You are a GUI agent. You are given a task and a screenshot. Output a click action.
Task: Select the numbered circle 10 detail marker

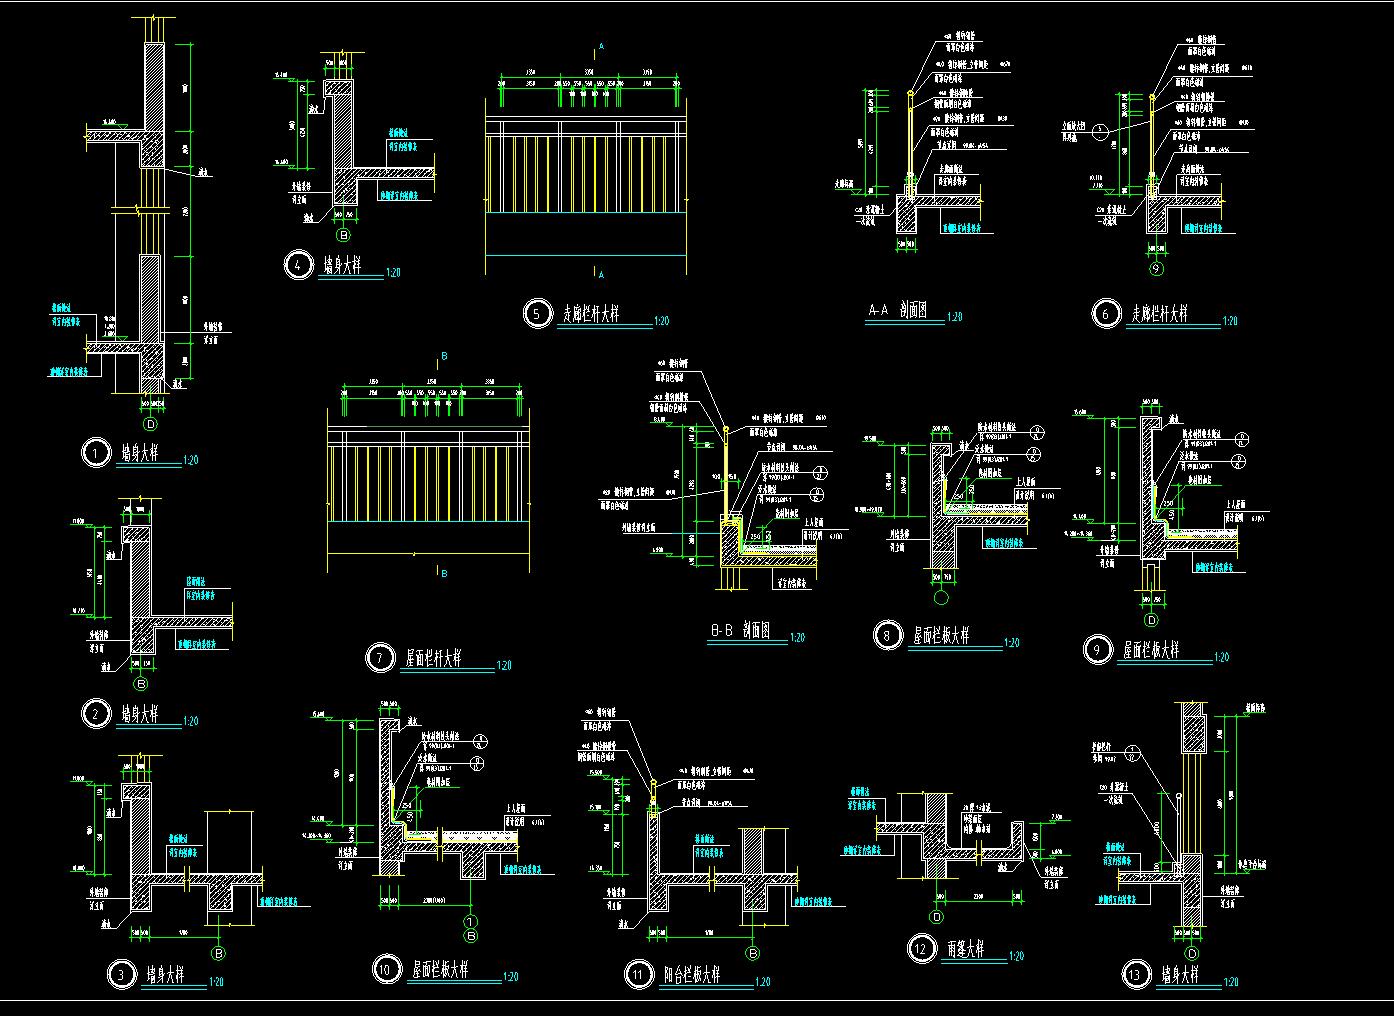click(x=386, y=969)
